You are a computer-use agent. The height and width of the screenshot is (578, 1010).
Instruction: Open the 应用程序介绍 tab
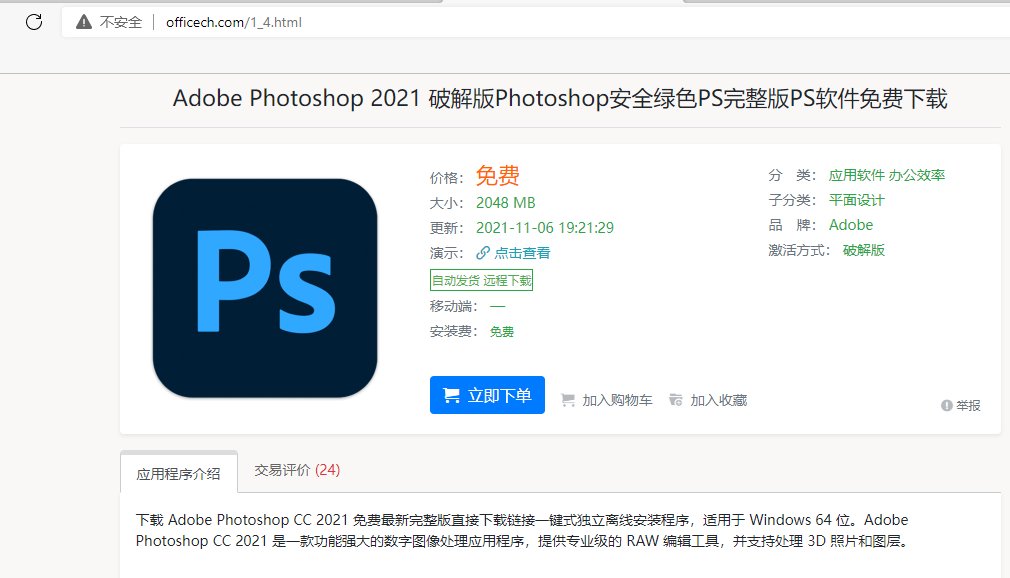(178, 471)
